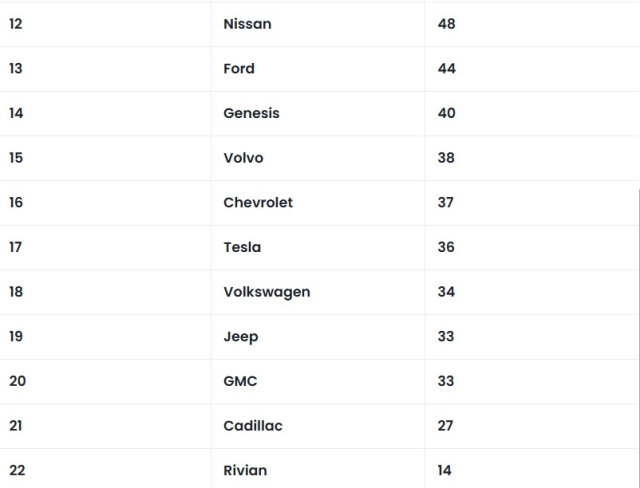This screenshot has height=488, width=640.
Task: Click the Volkswagen brand cell
Action: tap(266, 292)
